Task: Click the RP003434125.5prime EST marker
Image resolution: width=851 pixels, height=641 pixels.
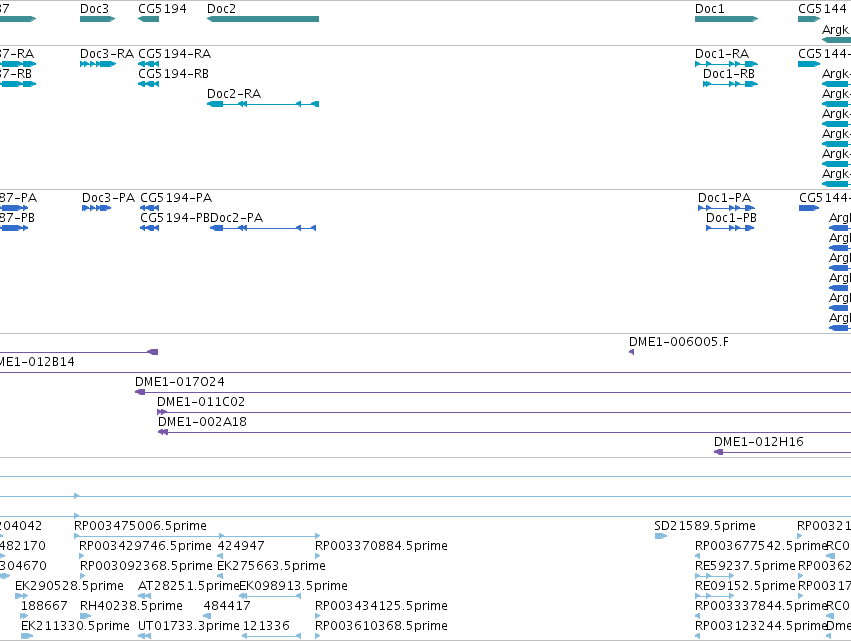Action: 317,616
